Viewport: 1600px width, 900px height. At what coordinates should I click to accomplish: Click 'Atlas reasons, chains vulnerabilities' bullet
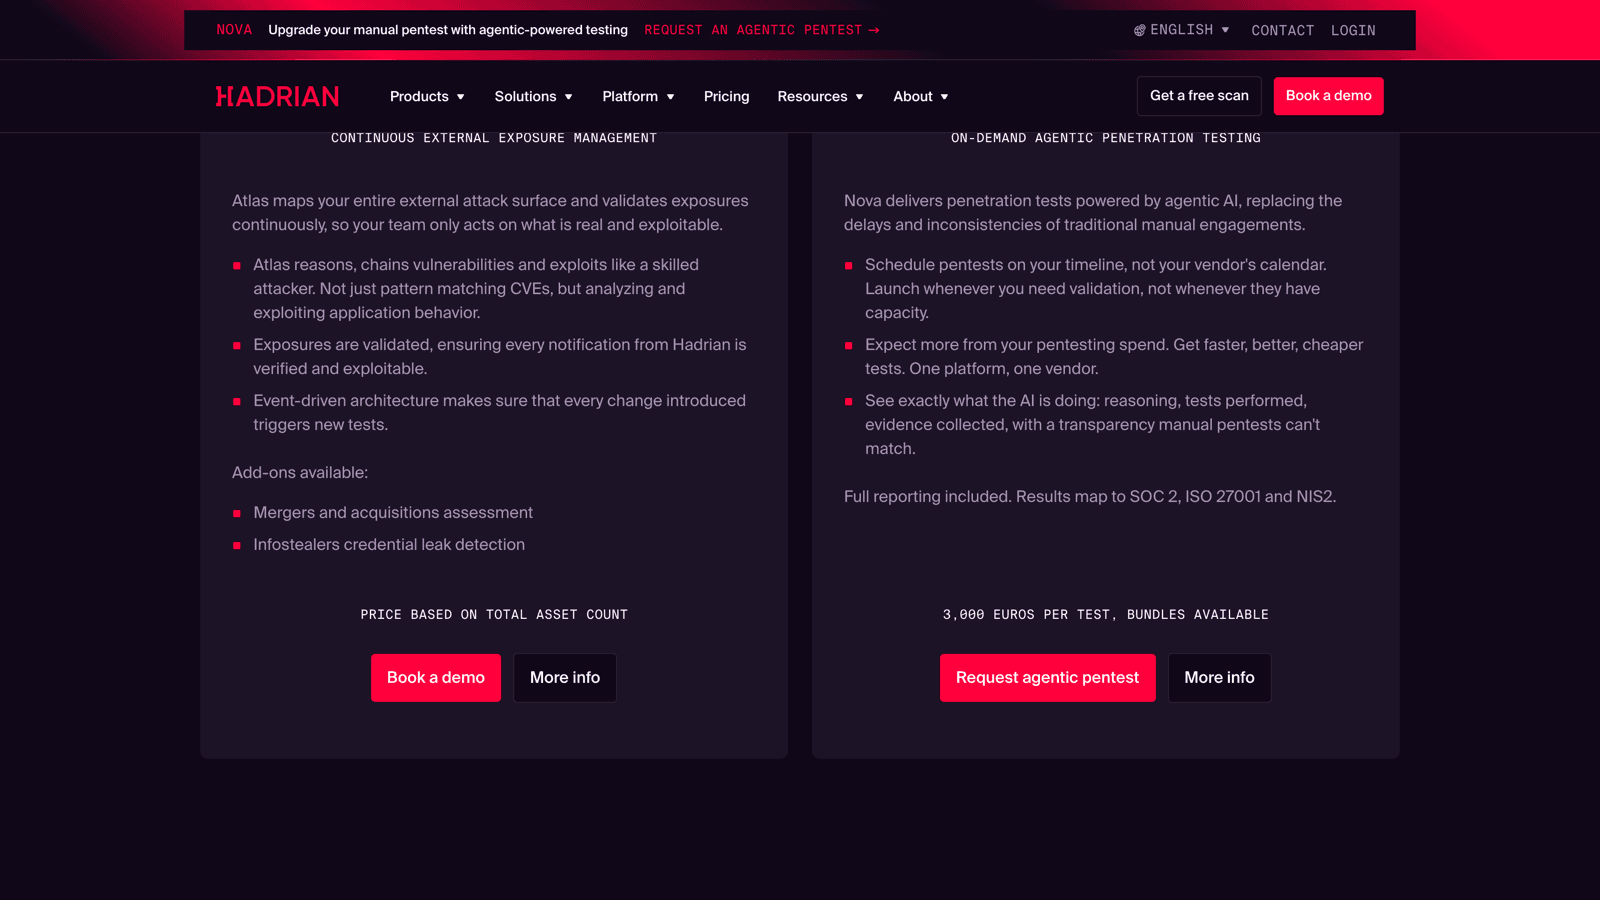[x=476, y=289]
